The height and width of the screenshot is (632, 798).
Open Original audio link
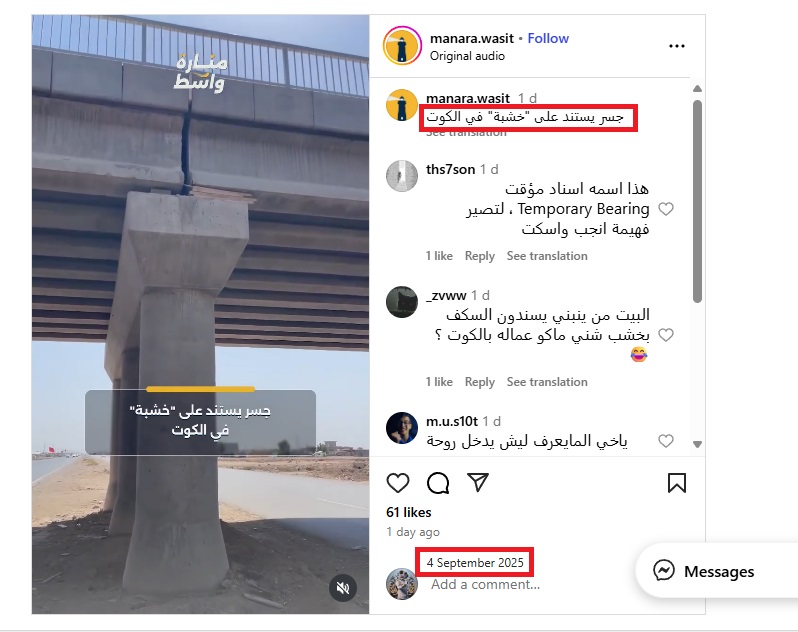(467, 56)
